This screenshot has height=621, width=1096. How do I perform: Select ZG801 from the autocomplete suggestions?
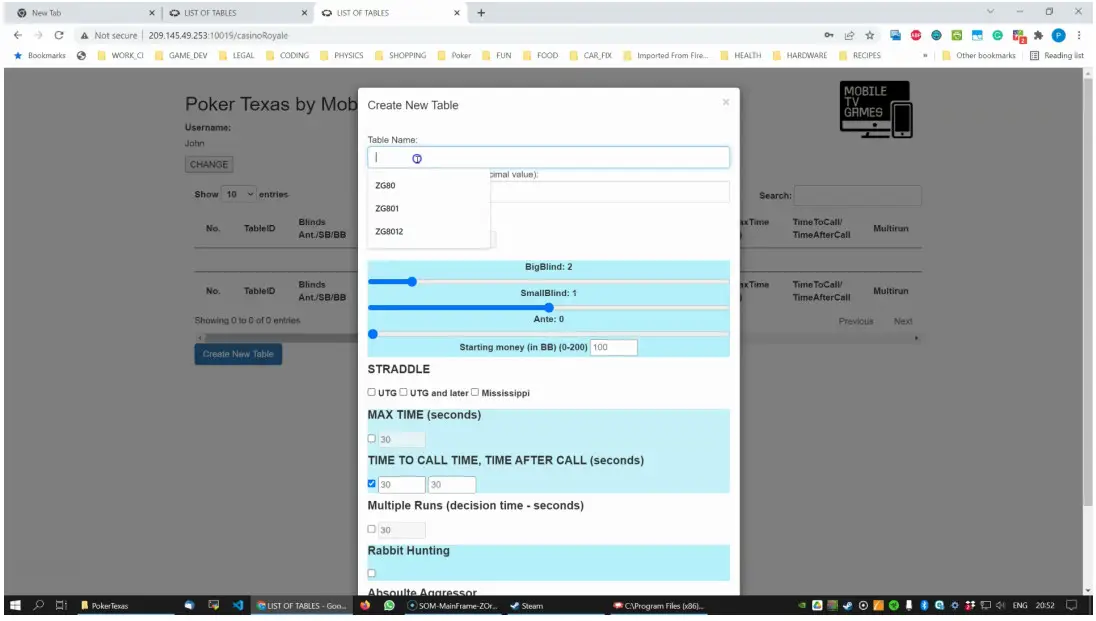pos(388,208)
